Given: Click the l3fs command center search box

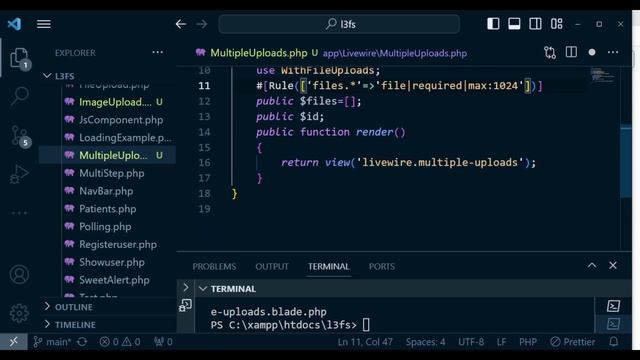Looking at the screenshot, I should pyautogui.click(x=339, y=24).
